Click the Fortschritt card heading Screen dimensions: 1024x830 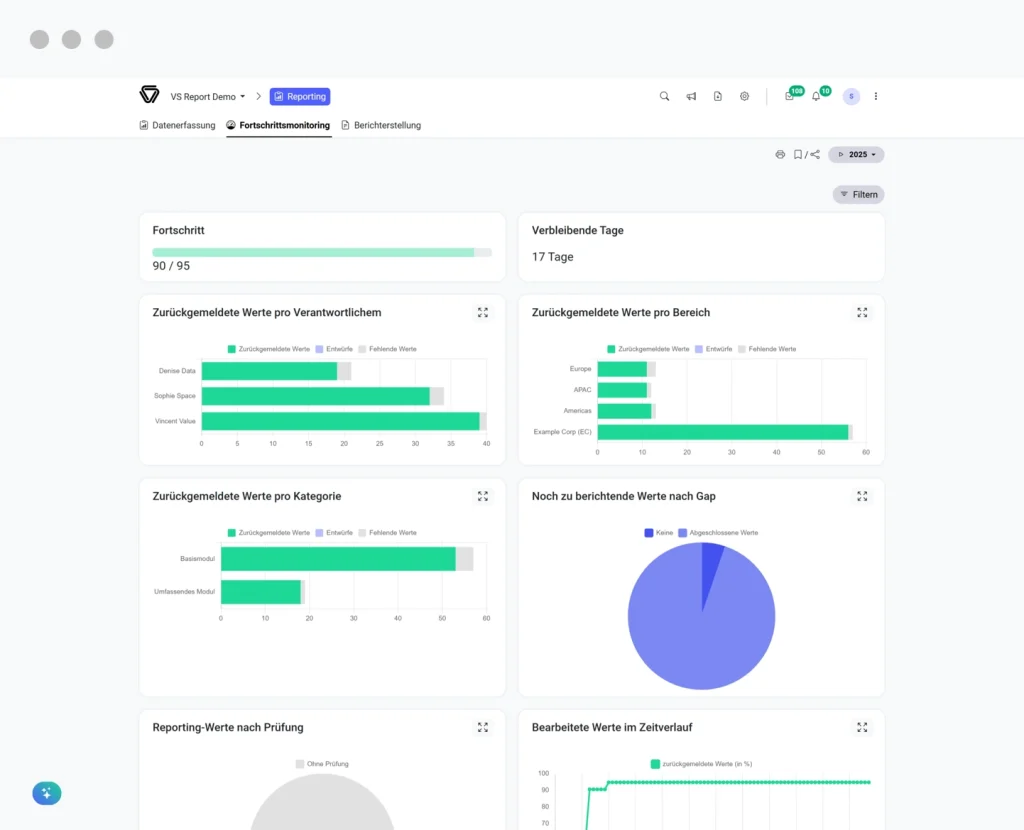click(x=178, y=231)
